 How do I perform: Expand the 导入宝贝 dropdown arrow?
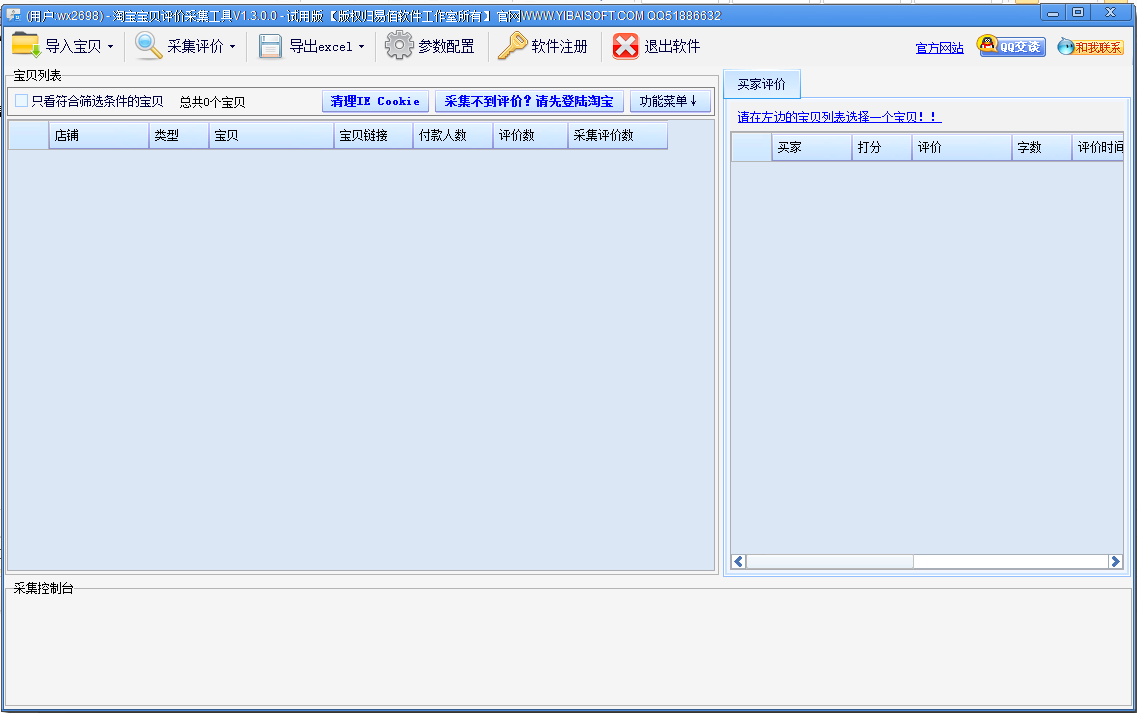pyautogui.click(x=111, y=47)
